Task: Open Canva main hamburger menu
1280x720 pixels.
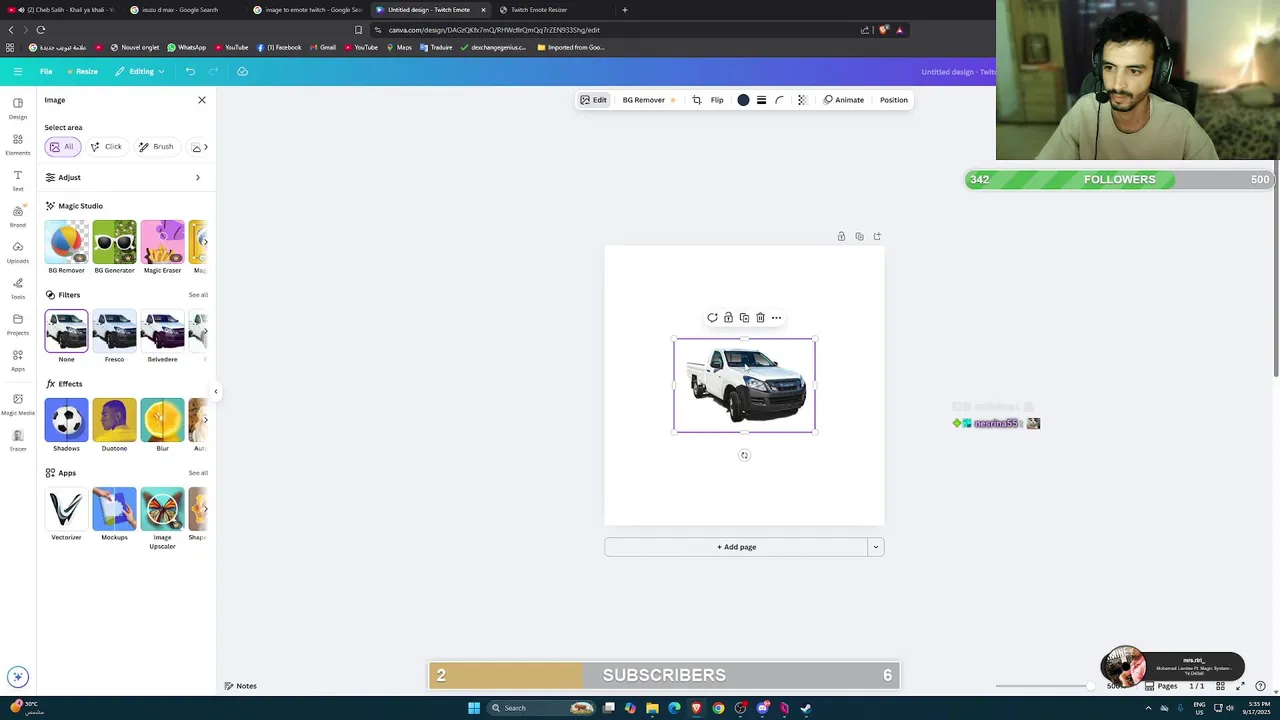Action: click(x=18, y=71)
